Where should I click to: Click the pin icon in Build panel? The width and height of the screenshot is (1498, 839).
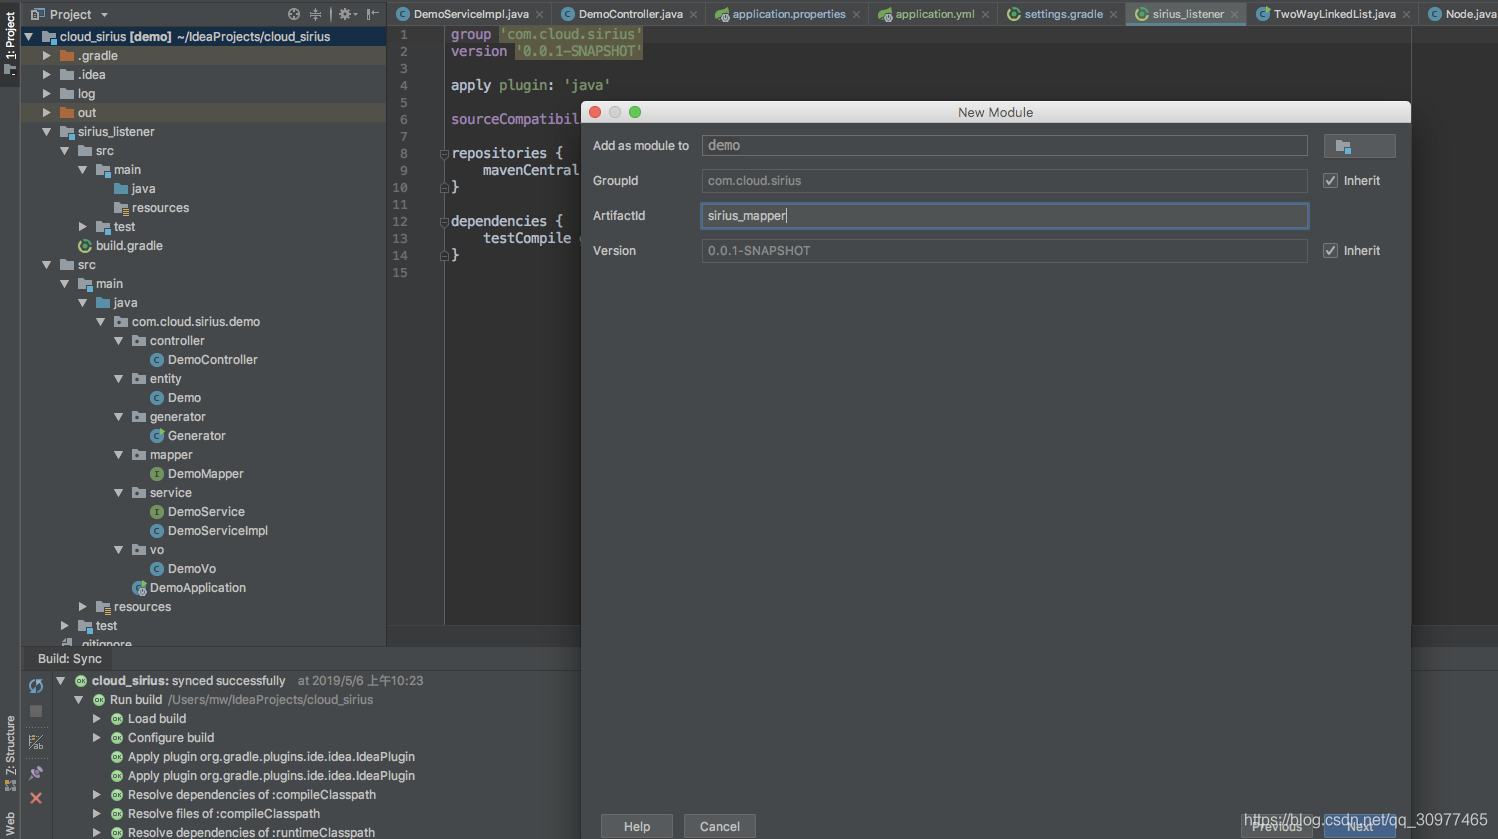[36, 773]
